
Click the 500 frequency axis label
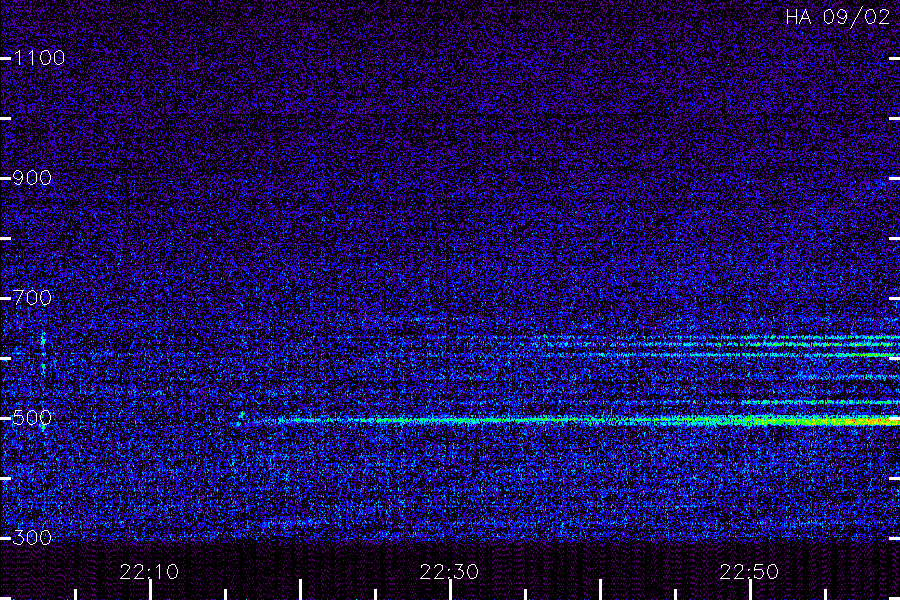[32, 418]
